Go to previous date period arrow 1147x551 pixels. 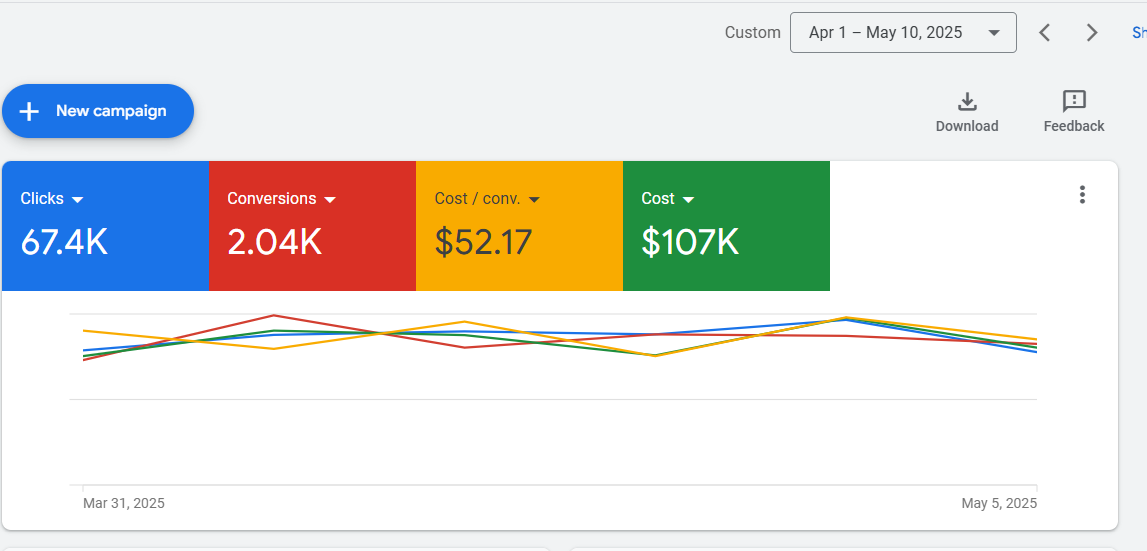[x=1045, y=33]
